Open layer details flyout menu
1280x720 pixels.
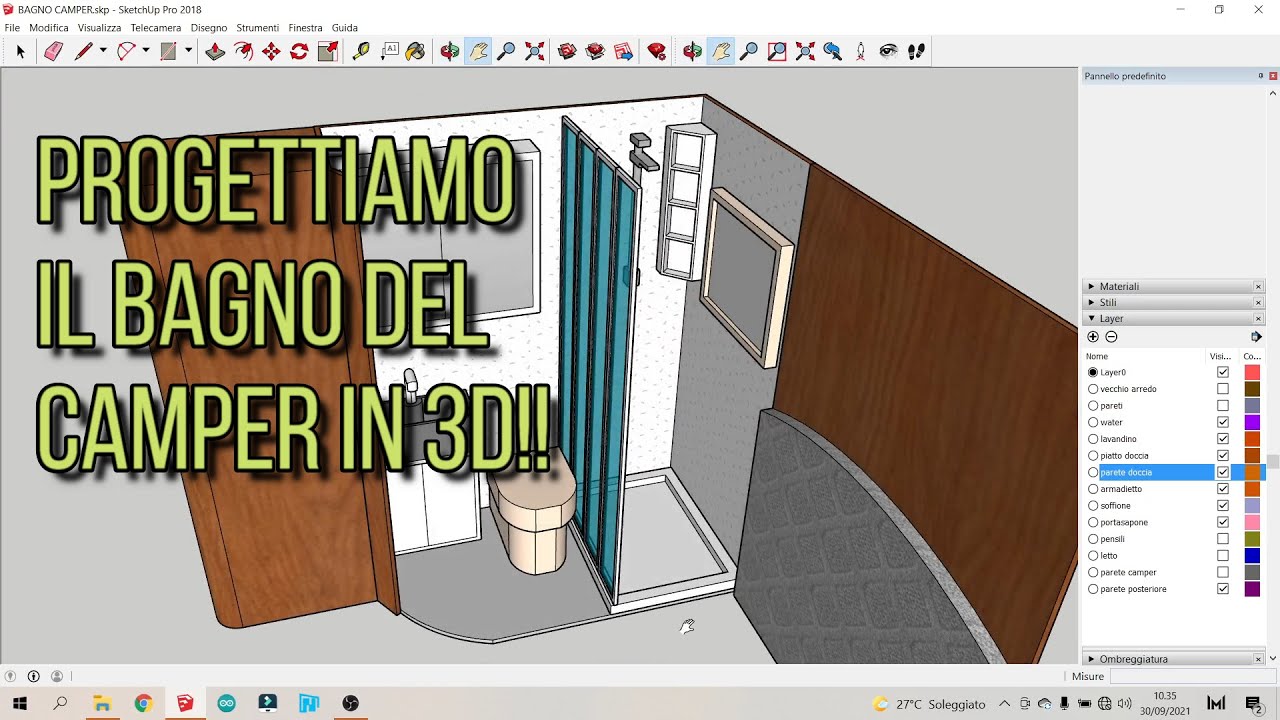1256,337
